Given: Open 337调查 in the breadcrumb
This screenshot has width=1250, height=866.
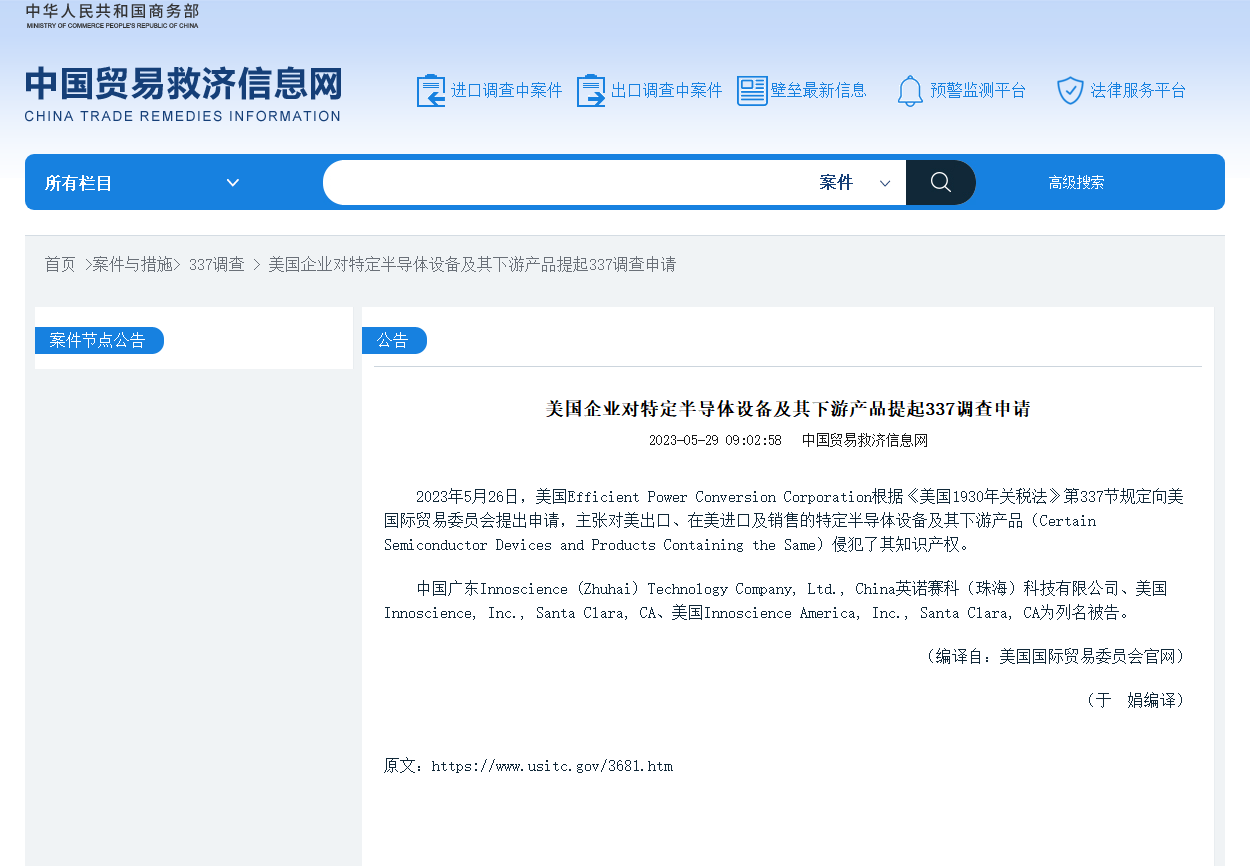Looking at the screenshot, I should pos(216,265).
